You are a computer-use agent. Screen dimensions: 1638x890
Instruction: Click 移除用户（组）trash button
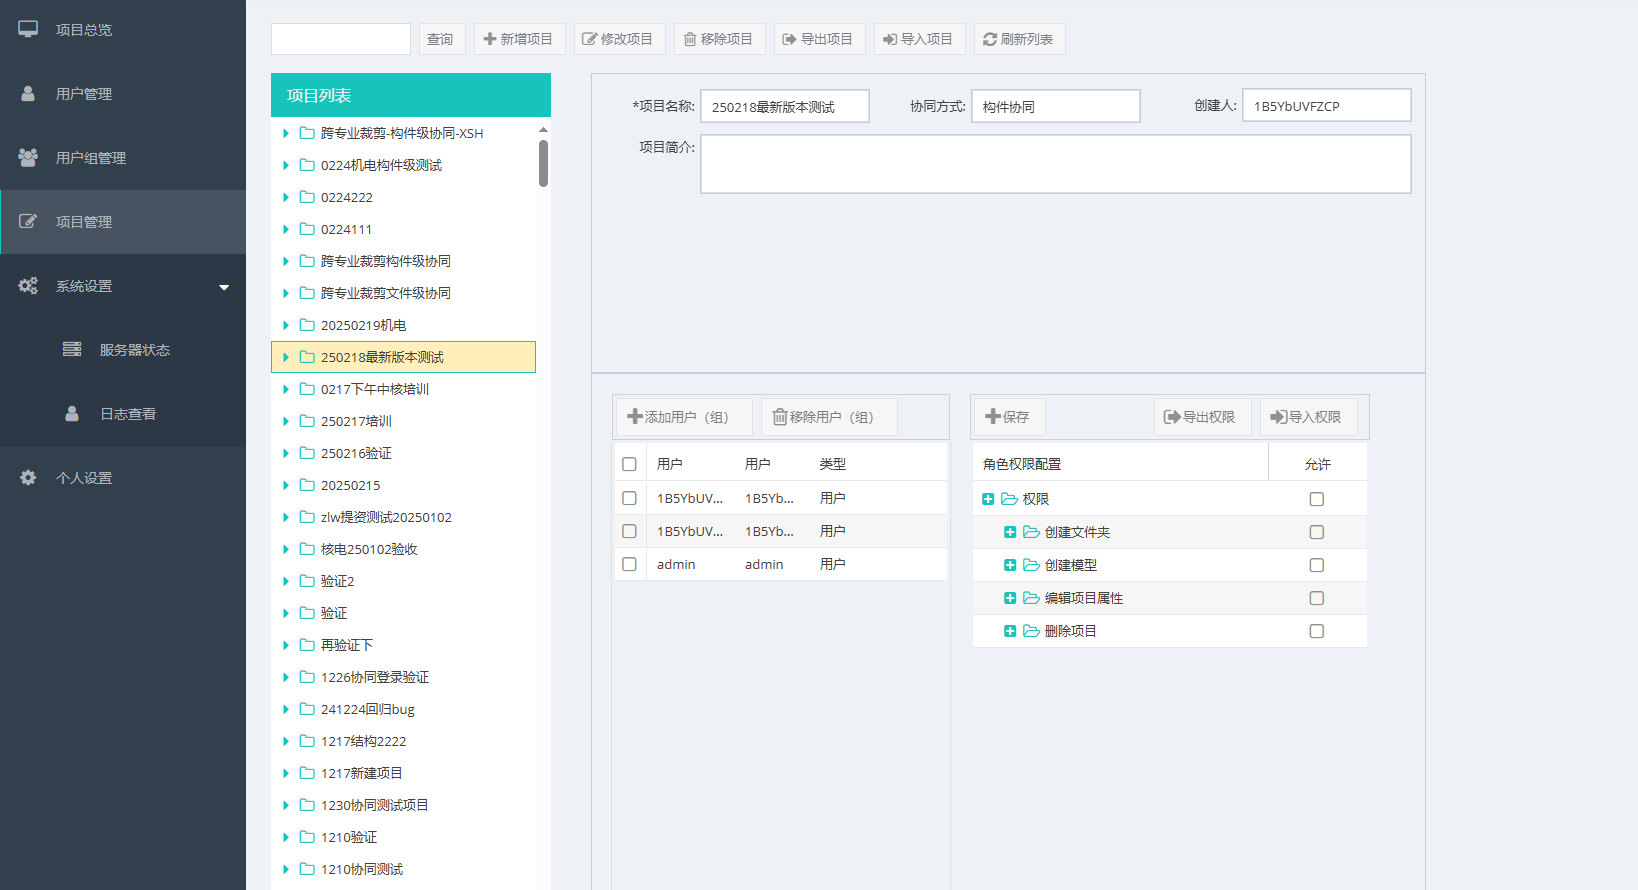[827, 417]
